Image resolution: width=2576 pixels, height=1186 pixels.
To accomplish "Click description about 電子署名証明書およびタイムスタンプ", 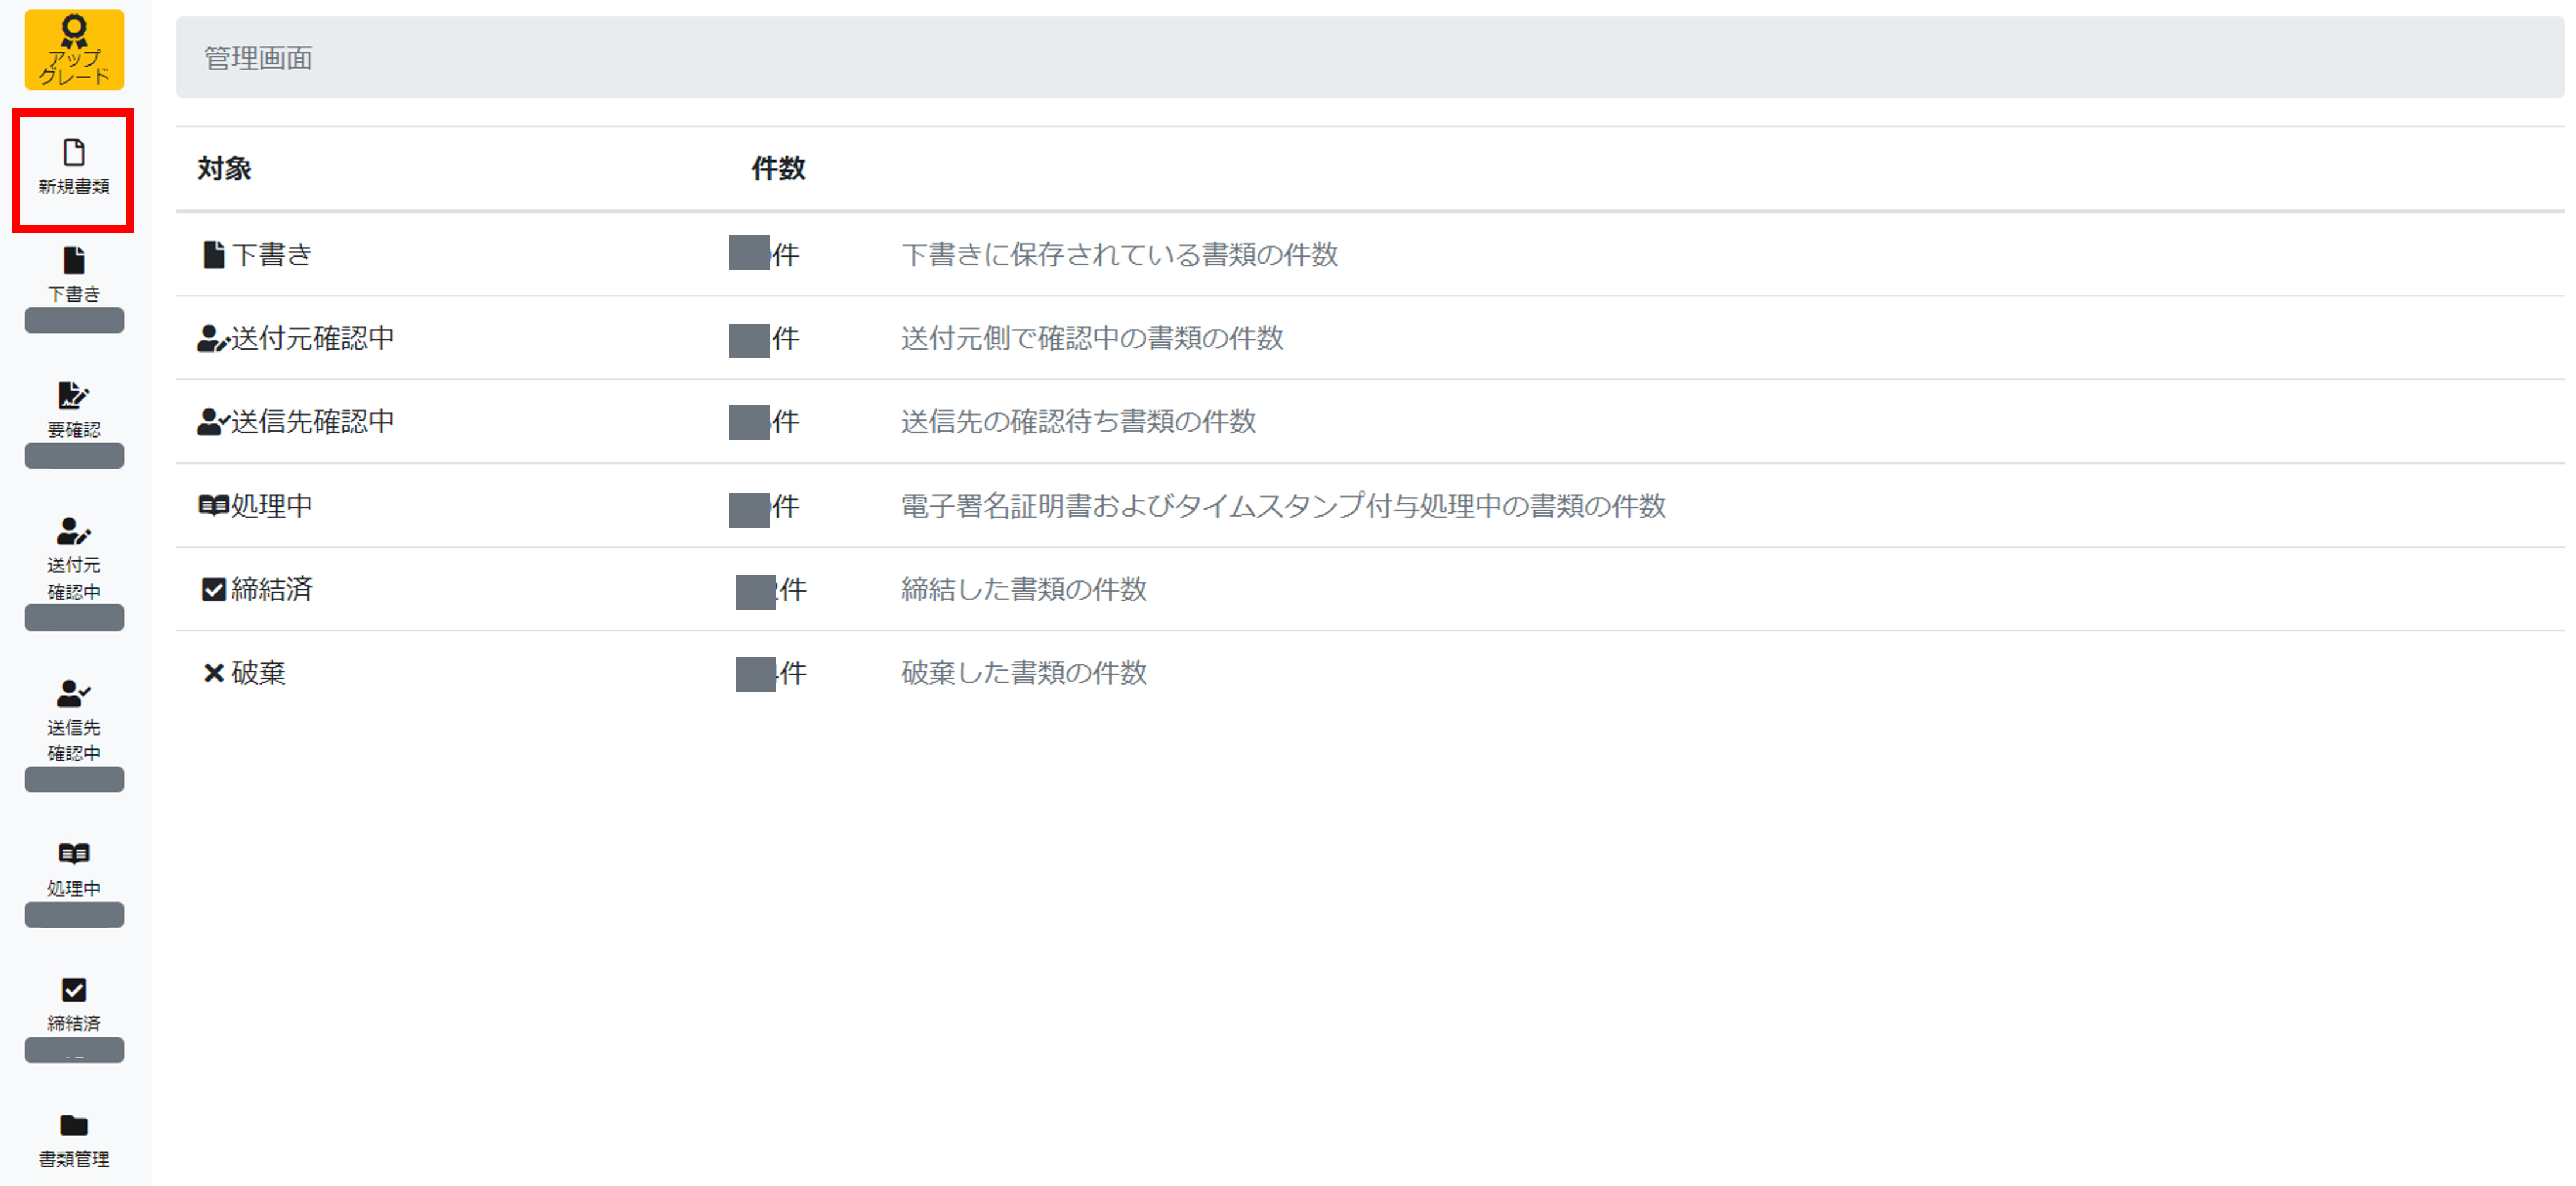I will (x=1283, y=506).
